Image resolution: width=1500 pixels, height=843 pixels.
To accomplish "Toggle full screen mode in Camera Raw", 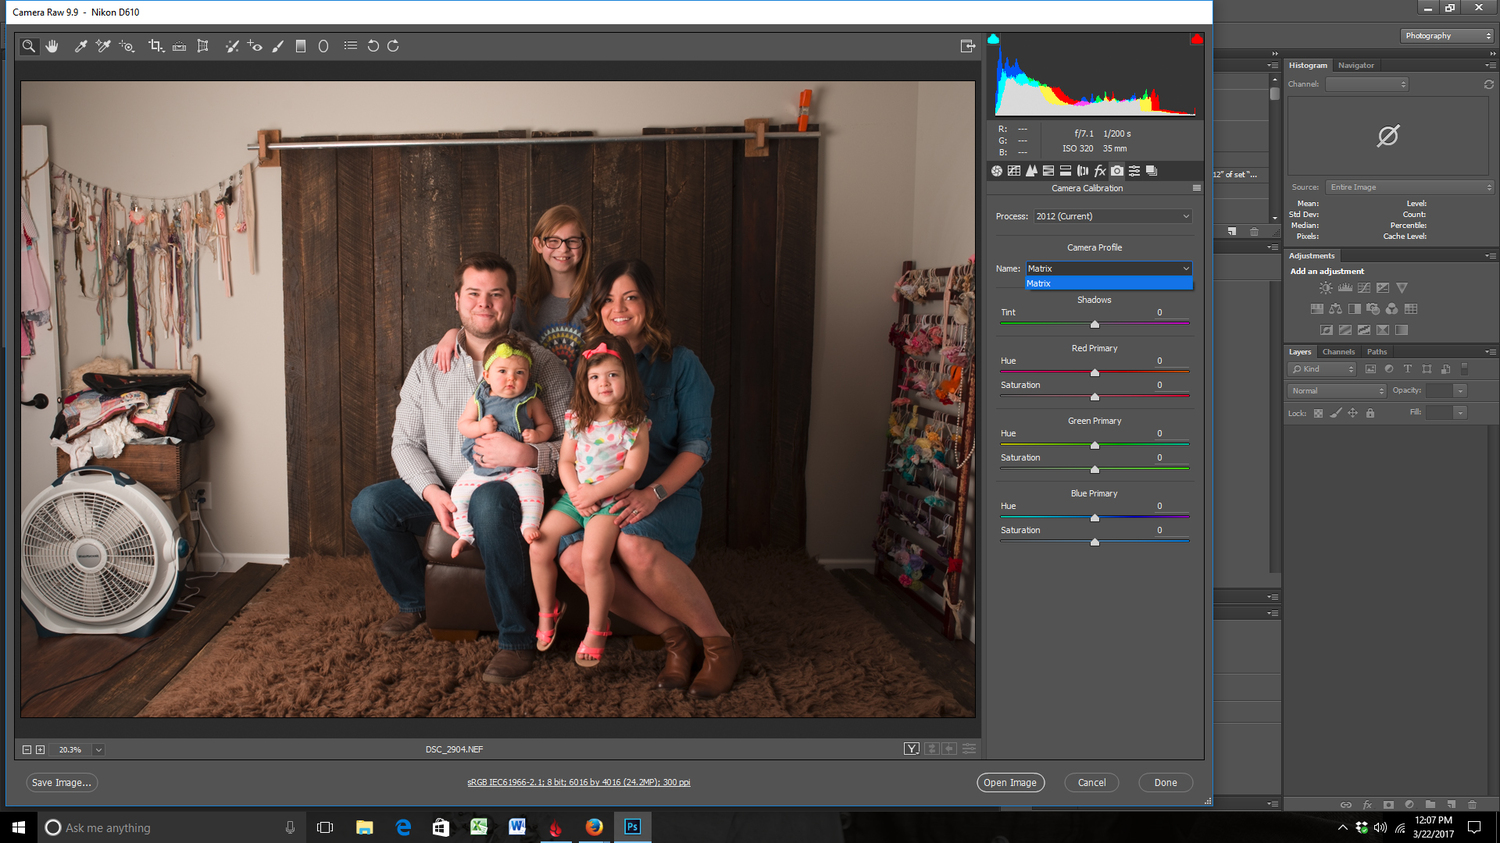I will (x=968, y=46).
